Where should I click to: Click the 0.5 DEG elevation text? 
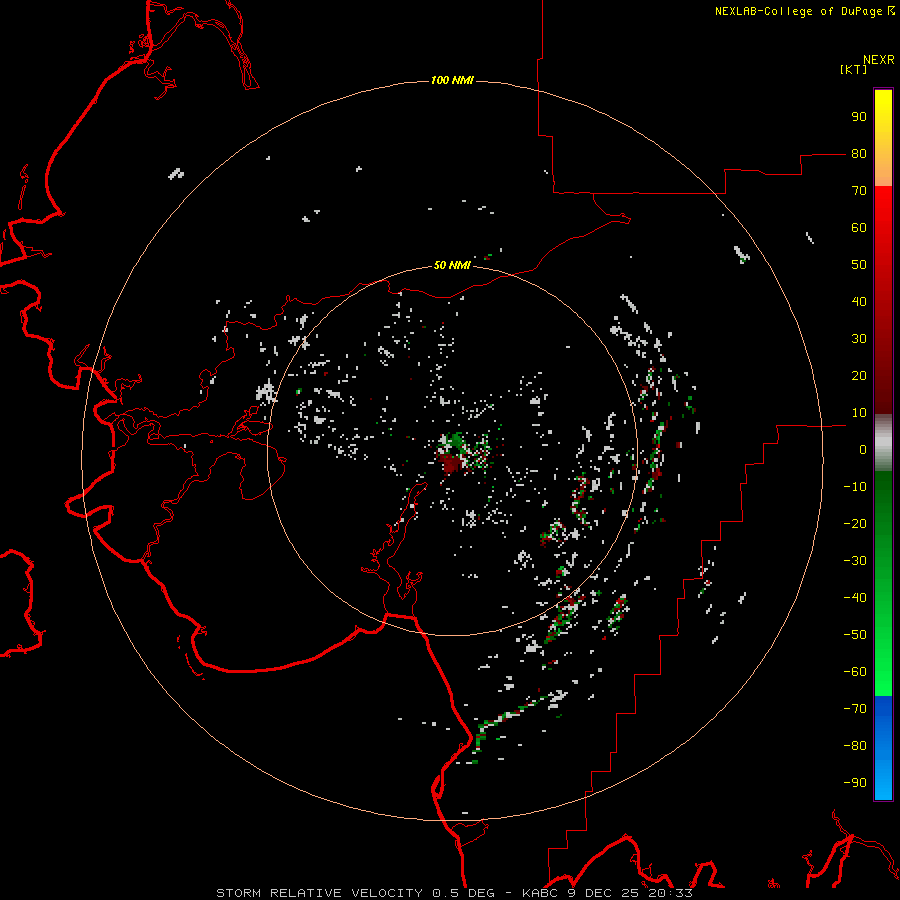click(x=463, y=893)
